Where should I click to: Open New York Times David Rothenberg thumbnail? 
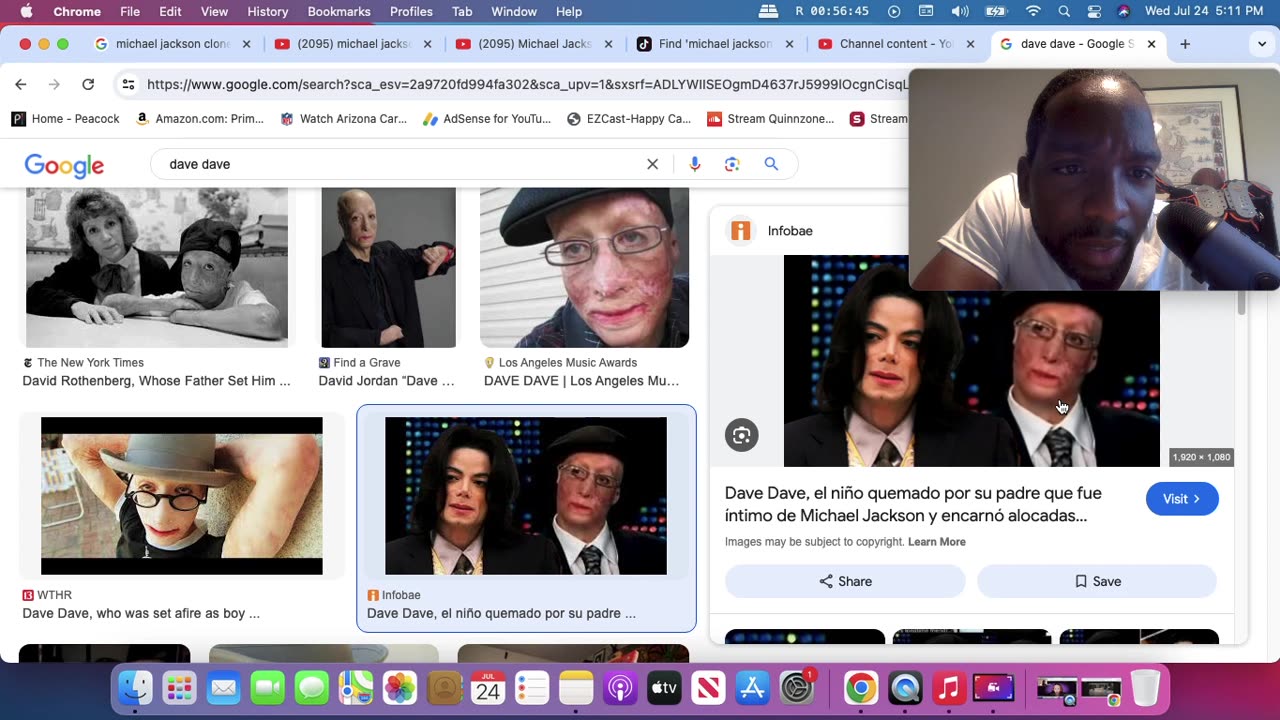(157, 268)
